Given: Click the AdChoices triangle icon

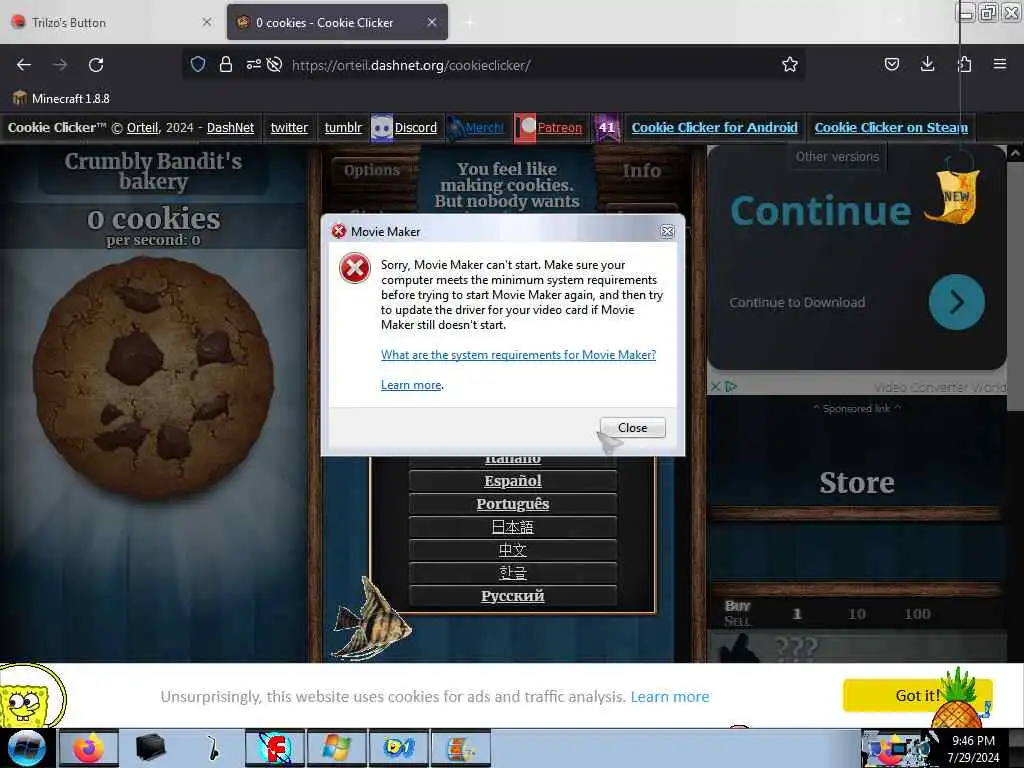Looking at the screenshot, I should 731,387.
